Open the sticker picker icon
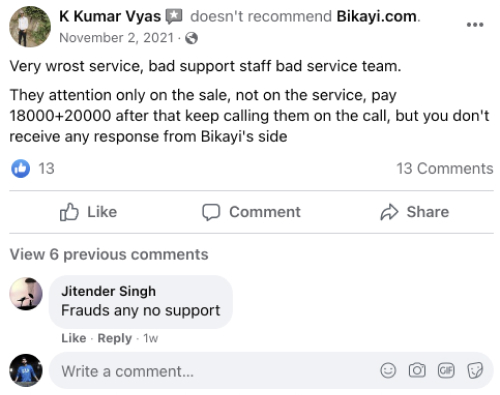This screenshot has height=395, width=500. [x=475, y=370]
